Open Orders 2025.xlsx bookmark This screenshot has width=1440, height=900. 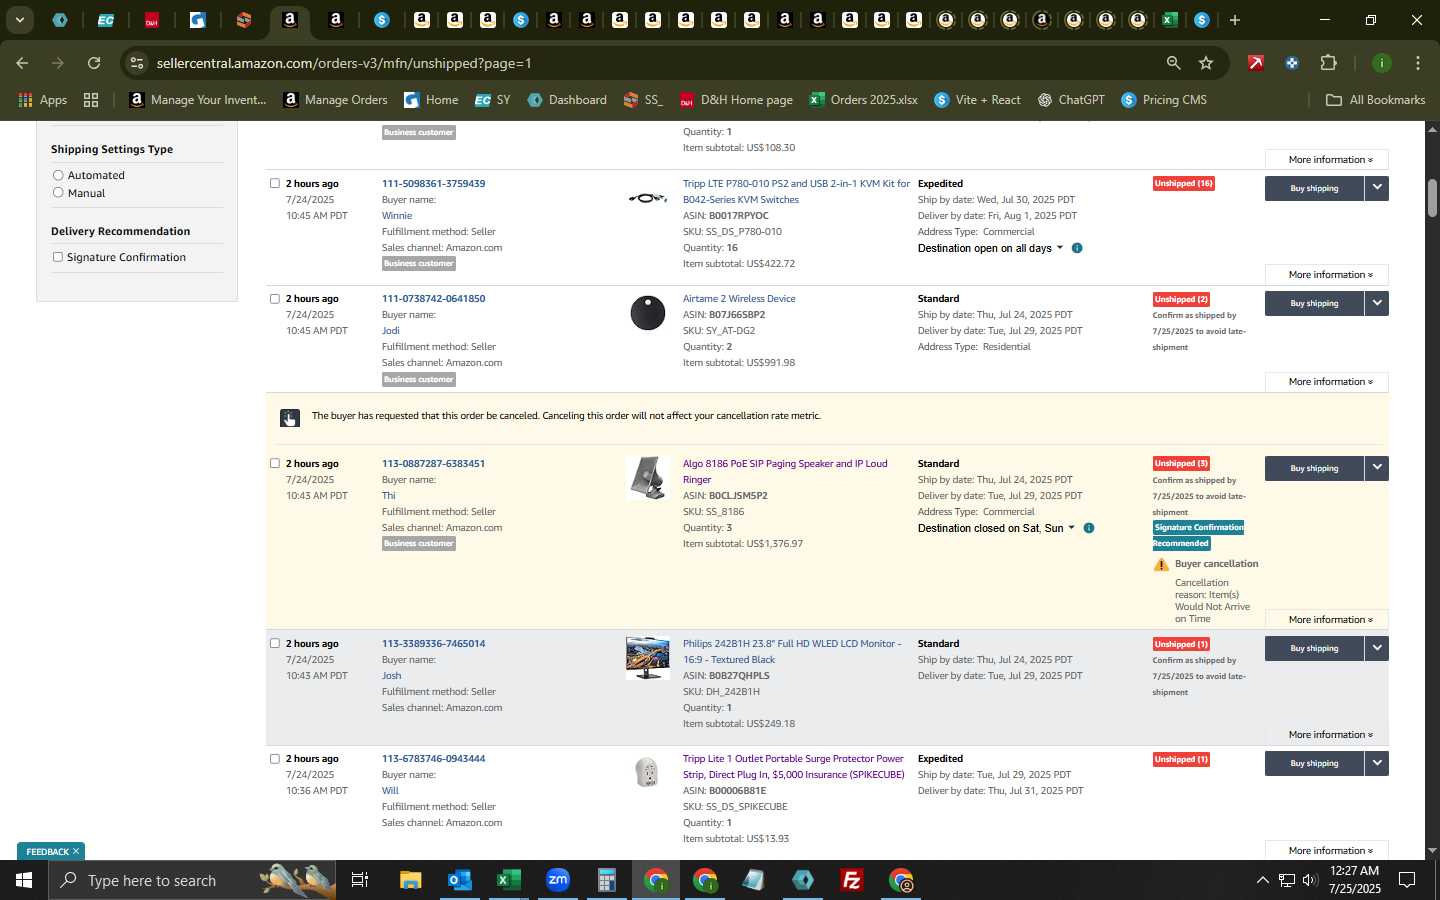point(863,100)
